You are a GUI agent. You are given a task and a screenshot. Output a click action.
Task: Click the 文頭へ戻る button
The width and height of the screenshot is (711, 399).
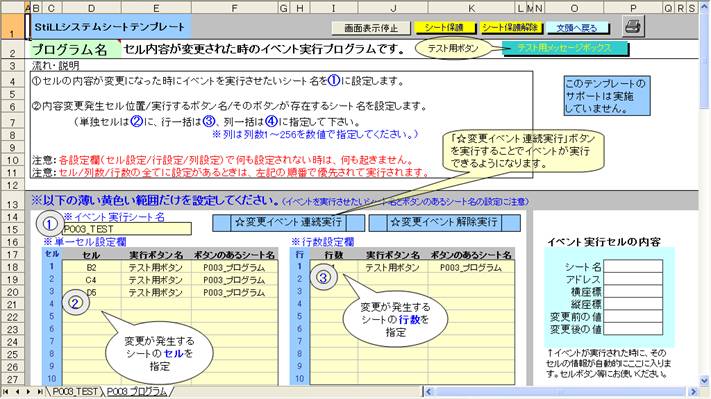577,28
